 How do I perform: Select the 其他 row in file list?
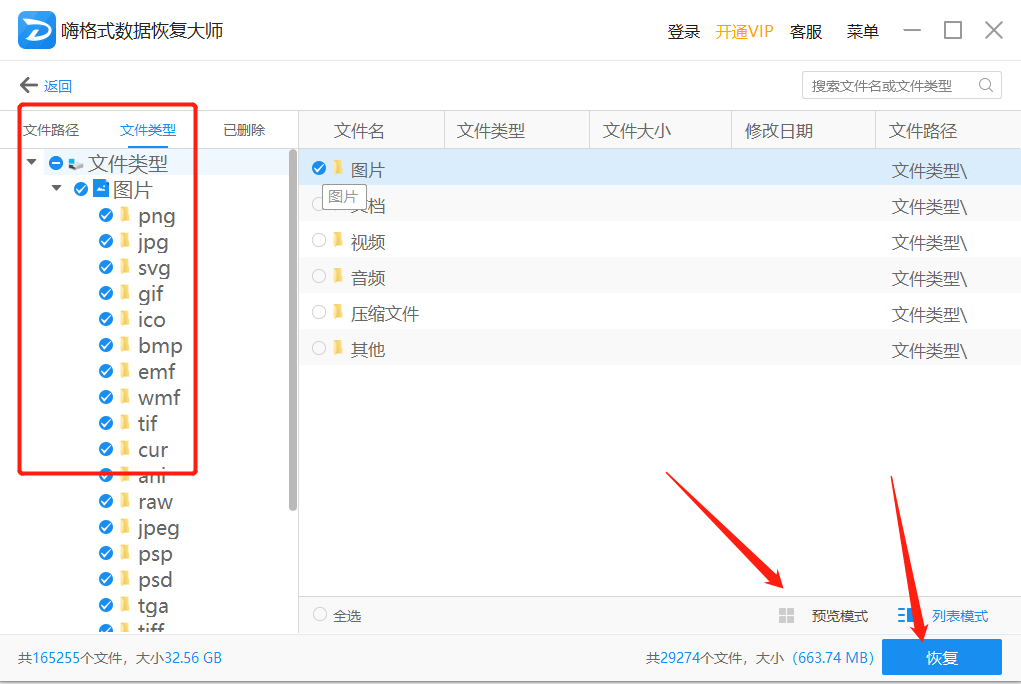[660, 348]
